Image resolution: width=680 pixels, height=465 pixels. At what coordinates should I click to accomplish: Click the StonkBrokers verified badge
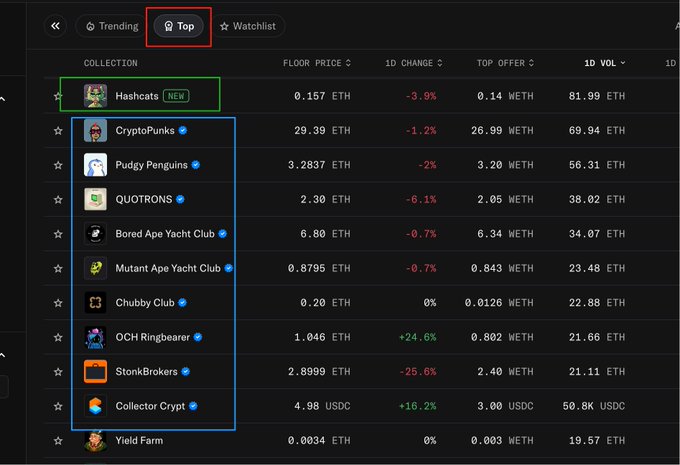(185, 372)
